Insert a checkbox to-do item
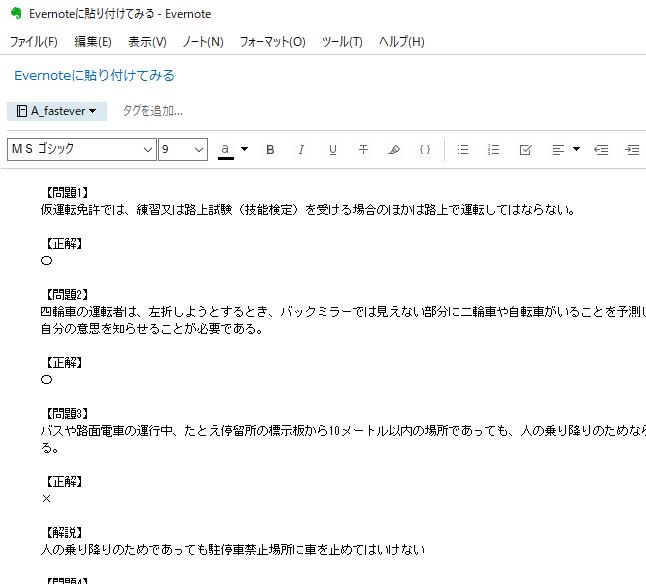Image resolution: width=646 pixels, height=584 pixels. pyautogui.click(x=525, y=150)
